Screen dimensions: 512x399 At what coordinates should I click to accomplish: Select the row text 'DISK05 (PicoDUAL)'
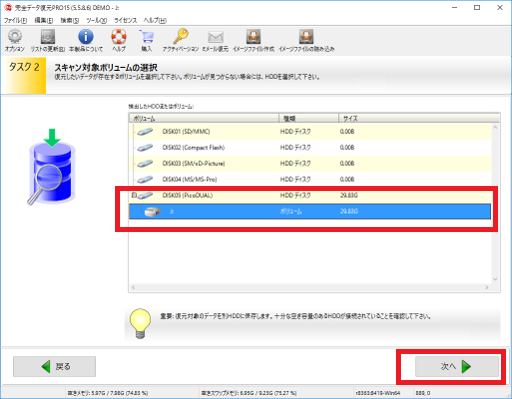click(188, 195)
